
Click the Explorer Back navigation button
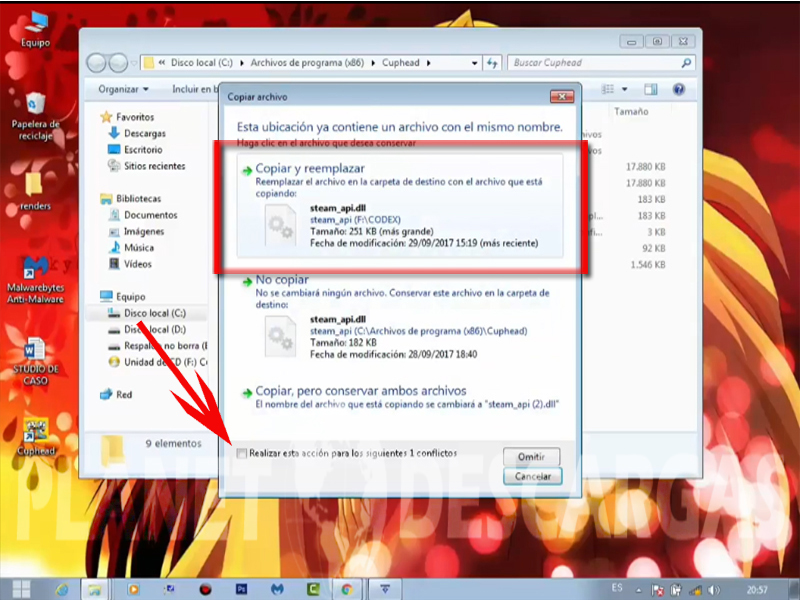(96, 63)
